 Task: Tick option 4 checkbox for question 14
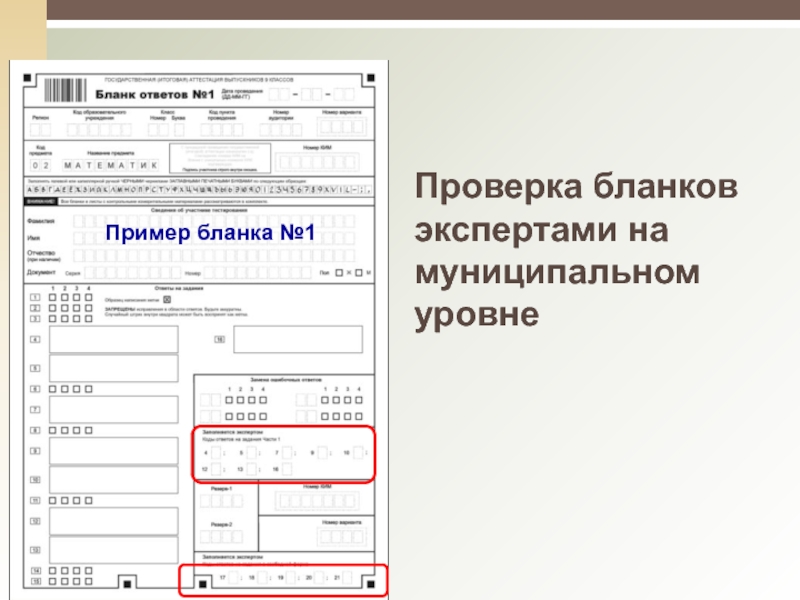click(x=89, y=570)
